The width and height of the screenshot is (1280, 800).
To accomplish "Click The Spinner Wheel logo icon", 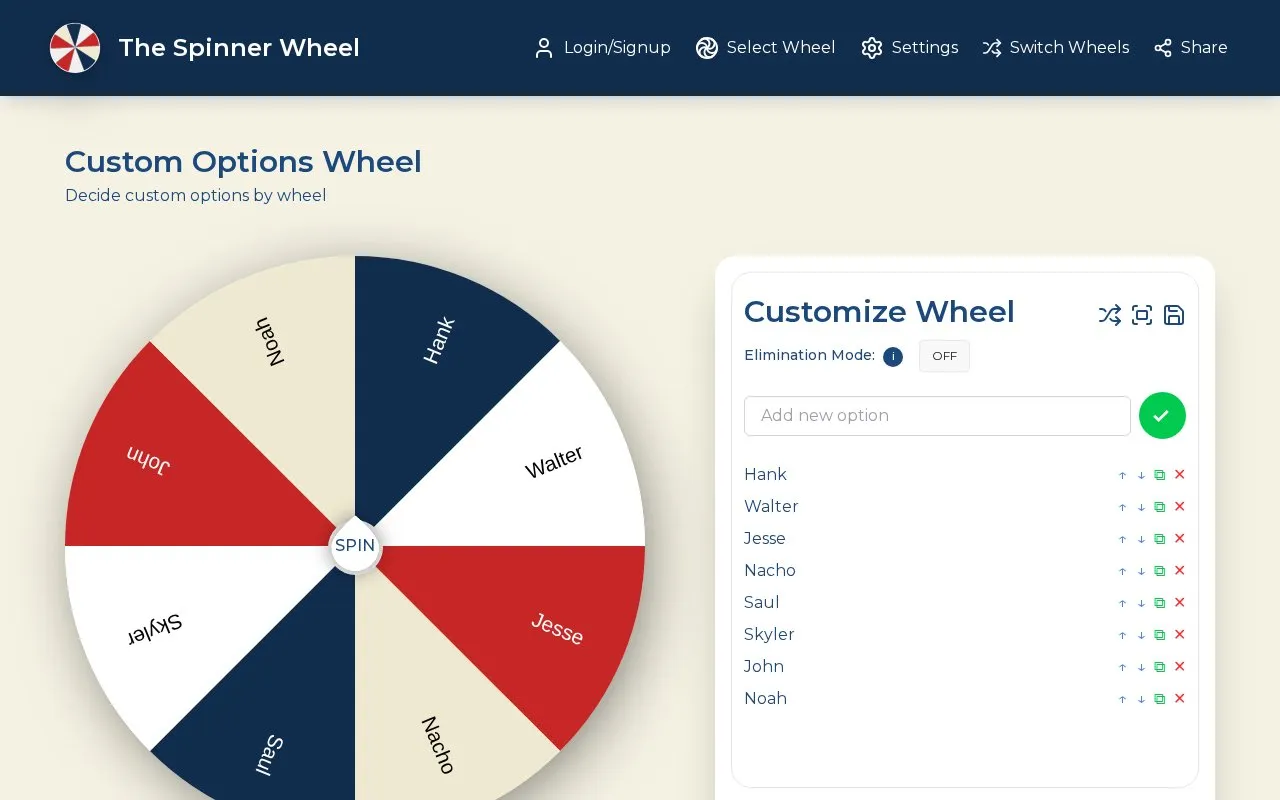I will tap(75, 48).
